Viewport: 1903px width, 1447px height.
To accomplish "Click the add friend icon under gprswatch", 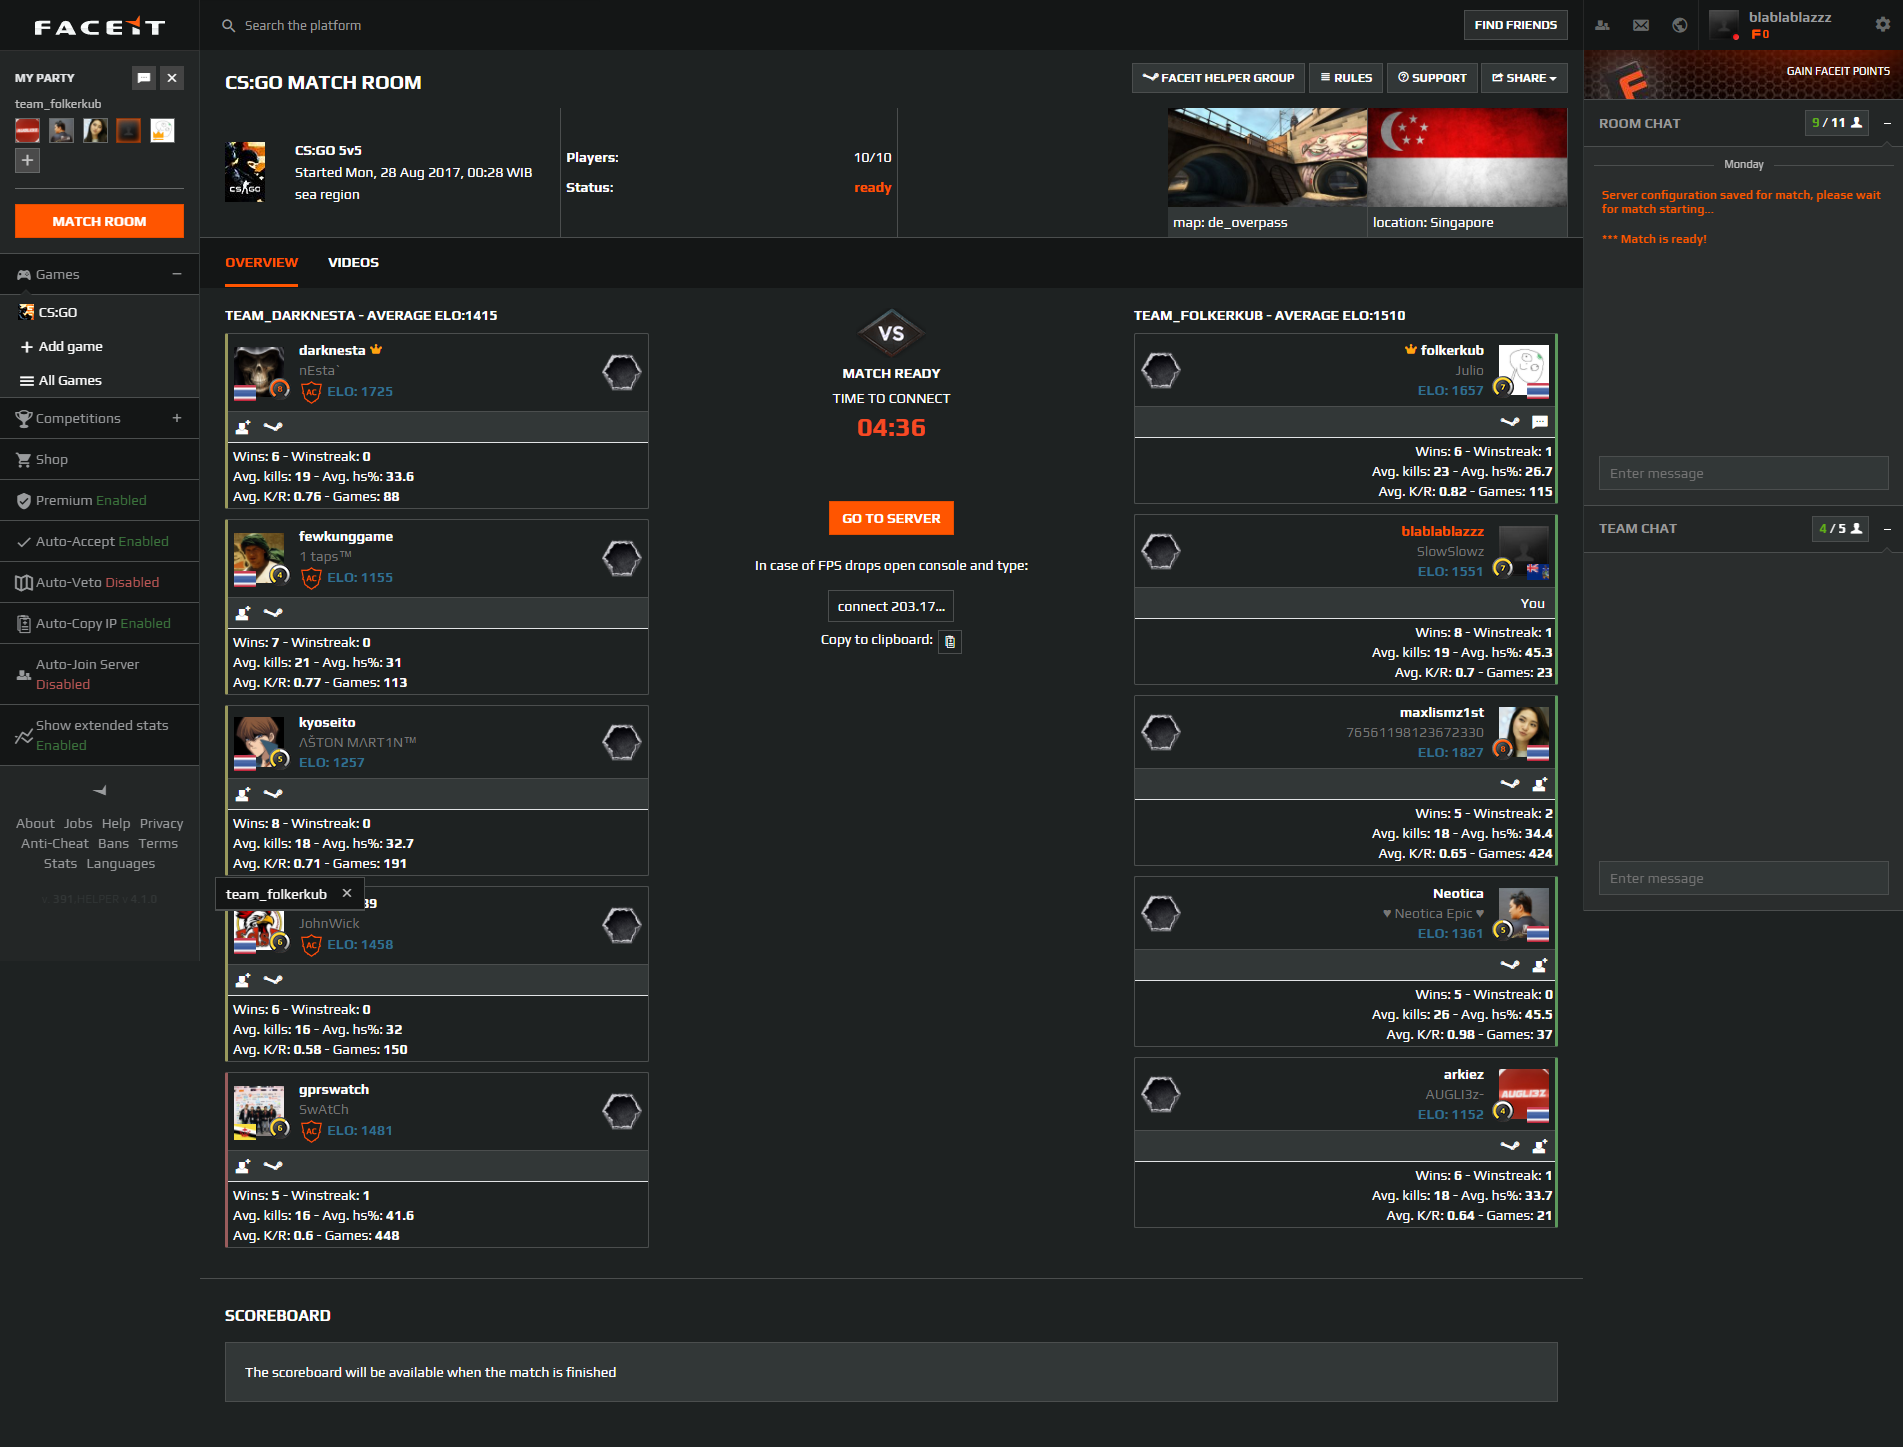I will [x=242, y=1166].
